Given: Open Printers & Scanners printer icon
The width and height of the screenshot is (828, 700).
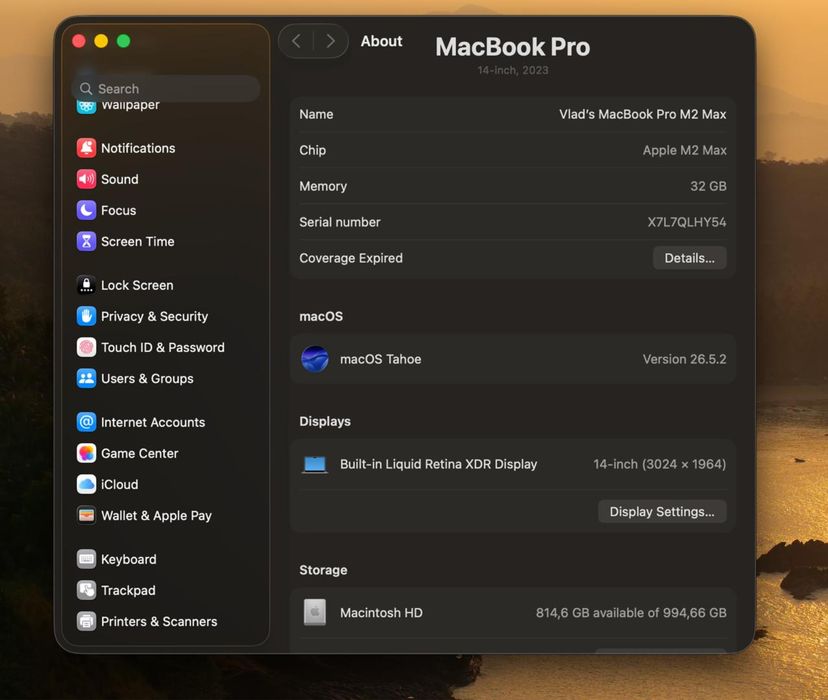Looking at the screenshot, I should point(86,621).
